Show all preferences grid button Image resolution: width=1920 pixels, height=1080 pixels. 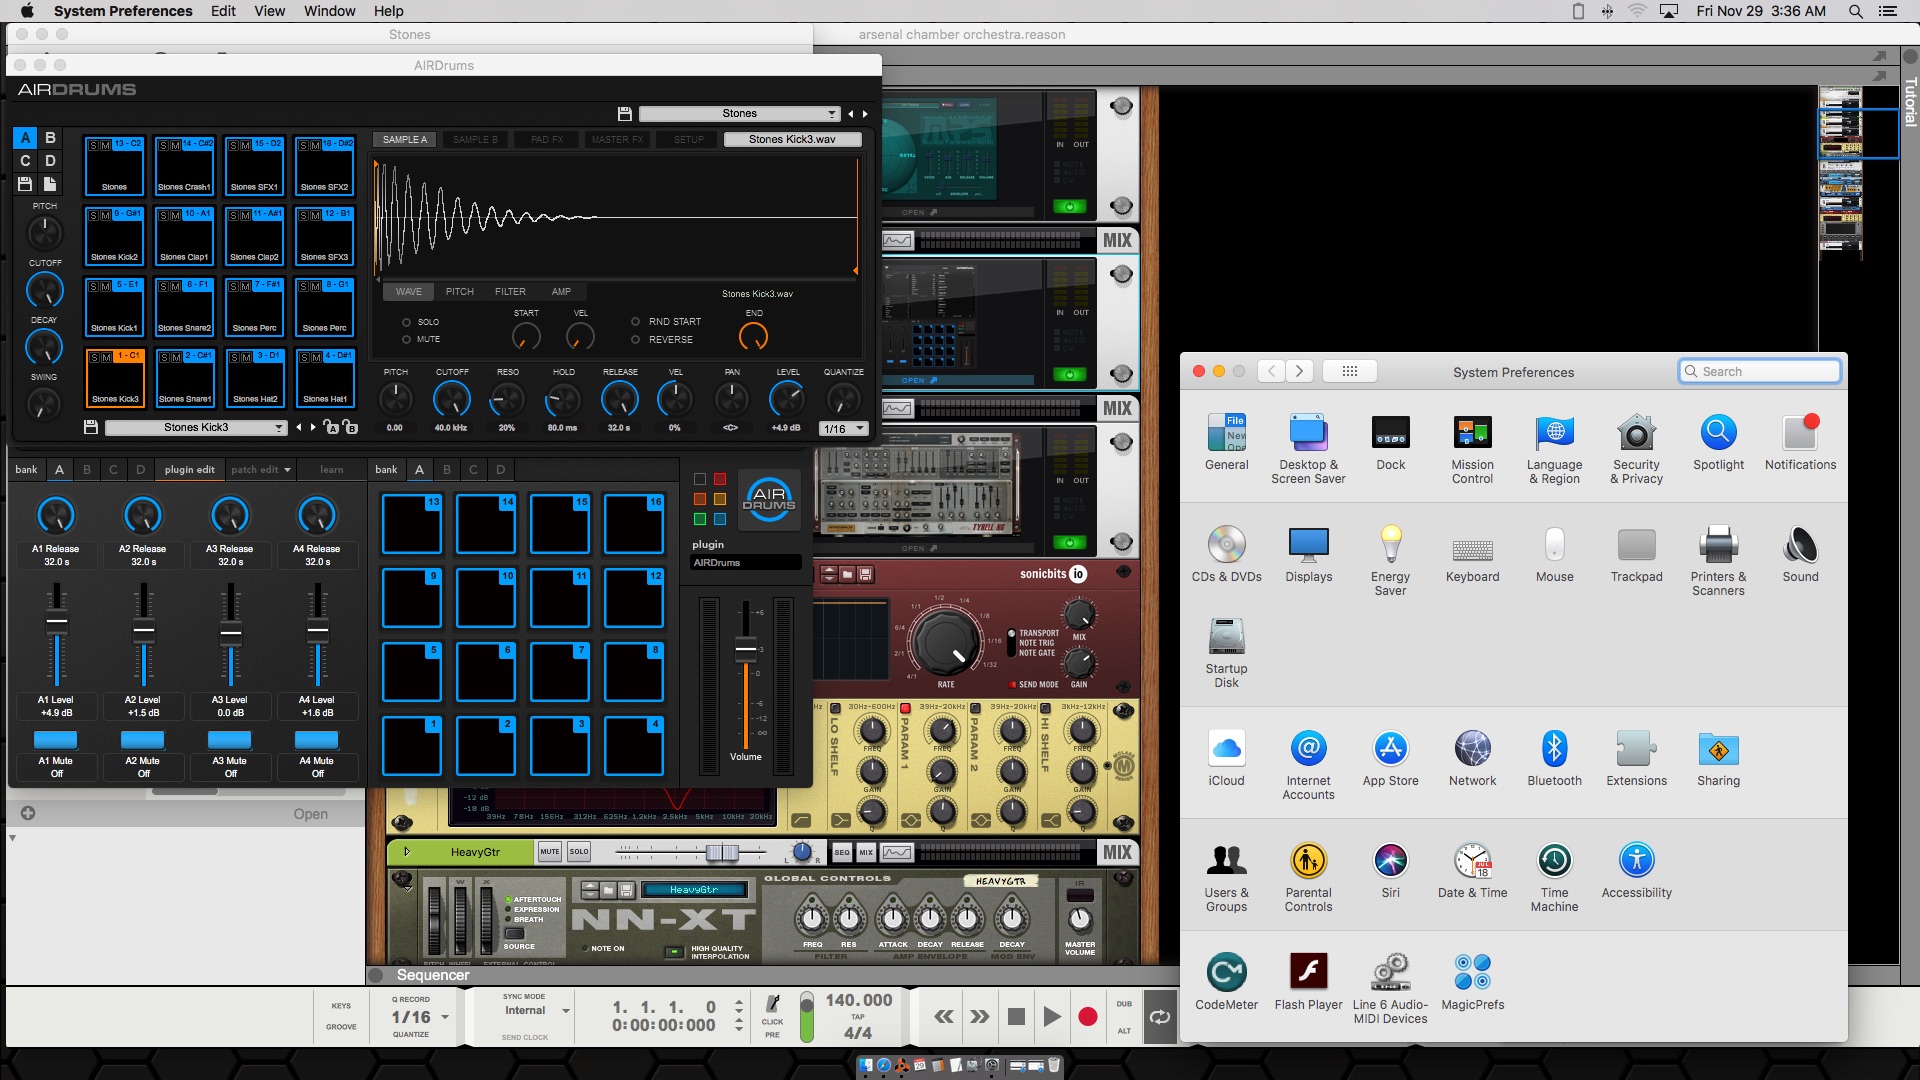point(1349,371)
